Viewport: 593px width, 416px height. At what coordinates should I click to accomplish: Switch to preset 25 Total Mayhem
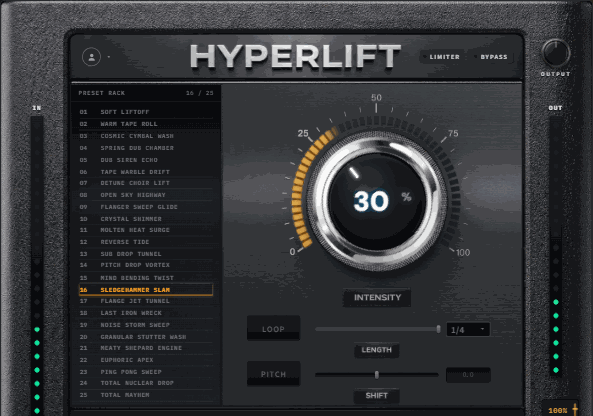(x=146, y=395)
